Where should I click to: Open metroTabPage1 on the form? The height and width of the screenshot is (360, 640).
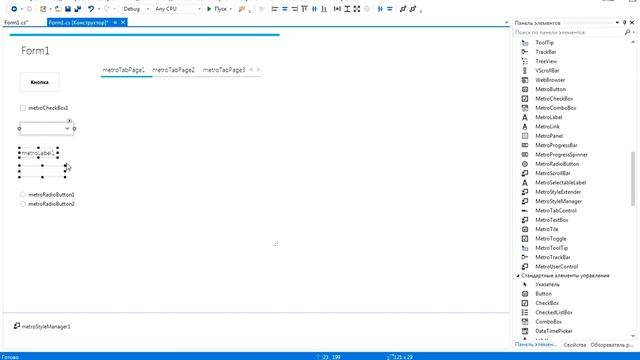[x=123, y=70]
